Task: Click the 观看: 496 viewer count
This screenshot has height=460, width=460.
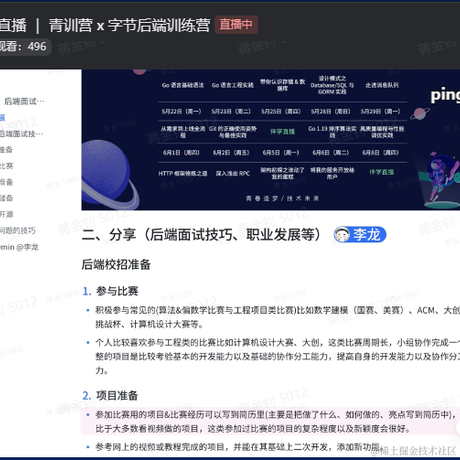Action: click(23, 46)
